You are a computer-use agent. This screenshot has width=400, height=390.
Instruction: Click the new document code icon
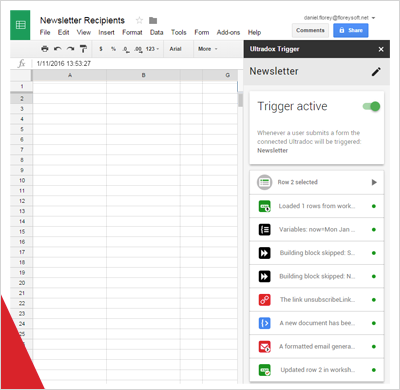265,323
